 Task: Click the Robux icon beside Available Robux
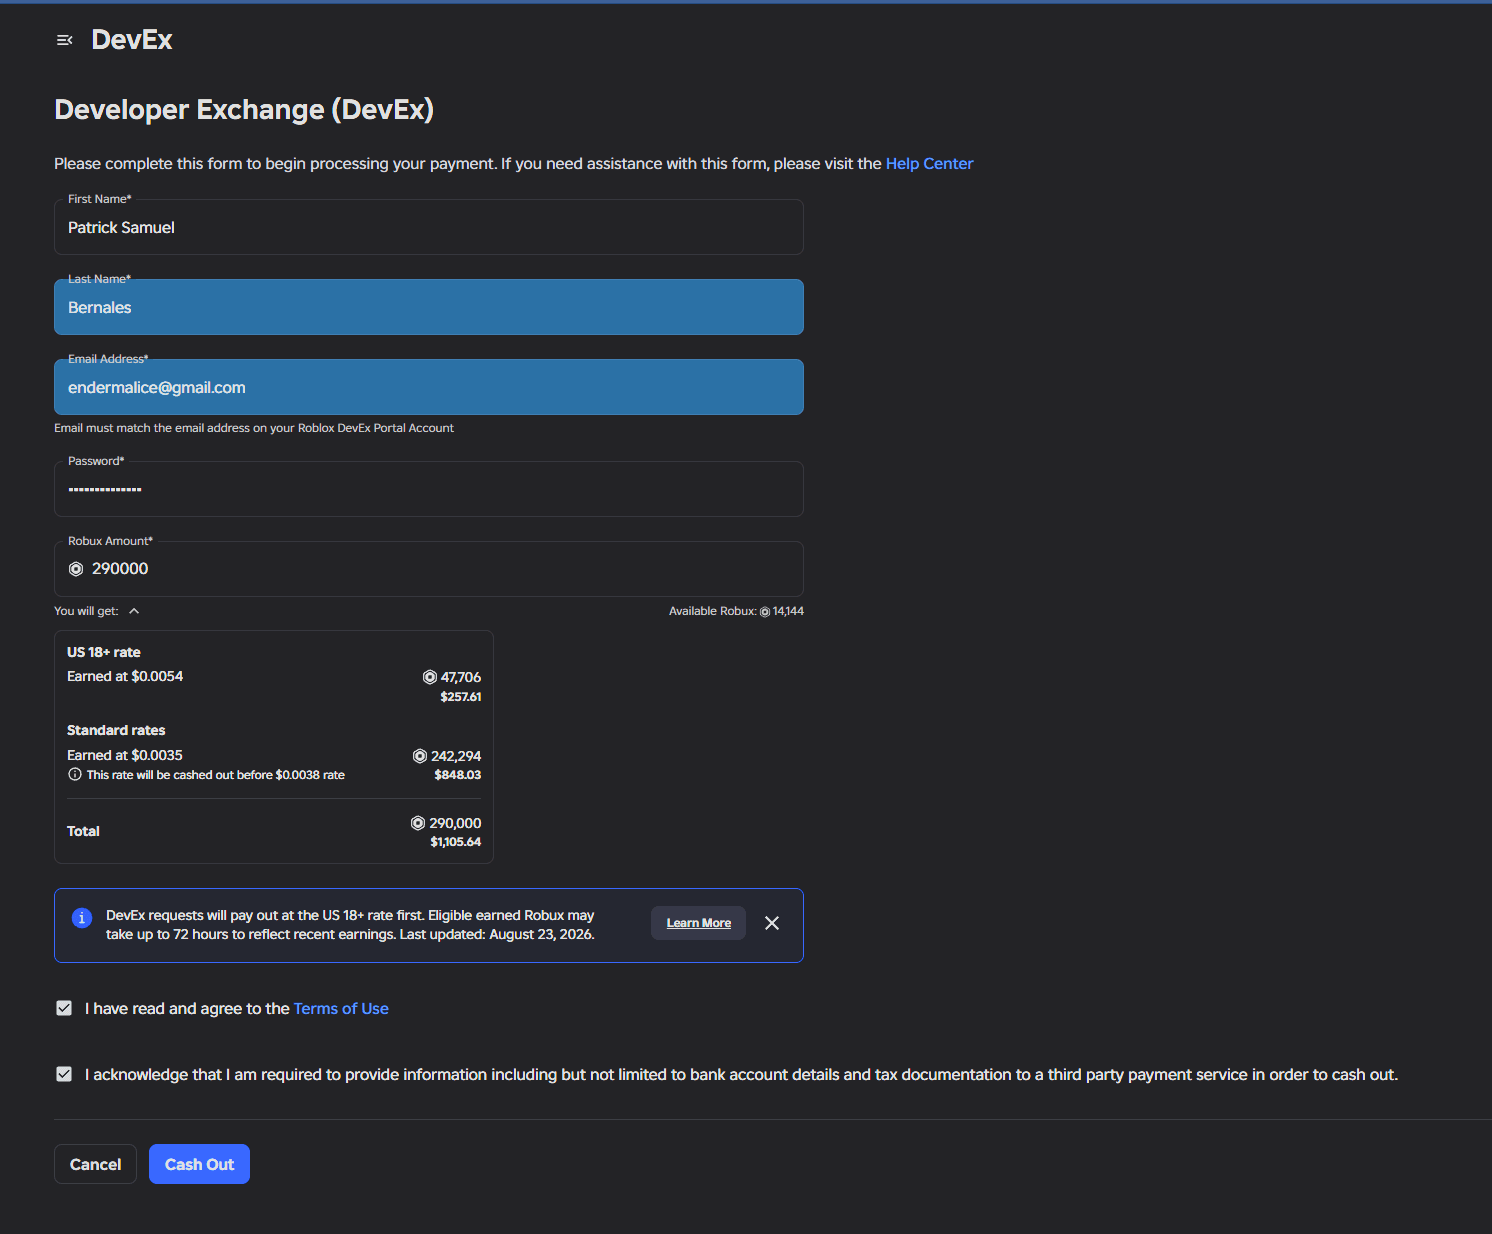pyautogui.click(x=765, y=612)
